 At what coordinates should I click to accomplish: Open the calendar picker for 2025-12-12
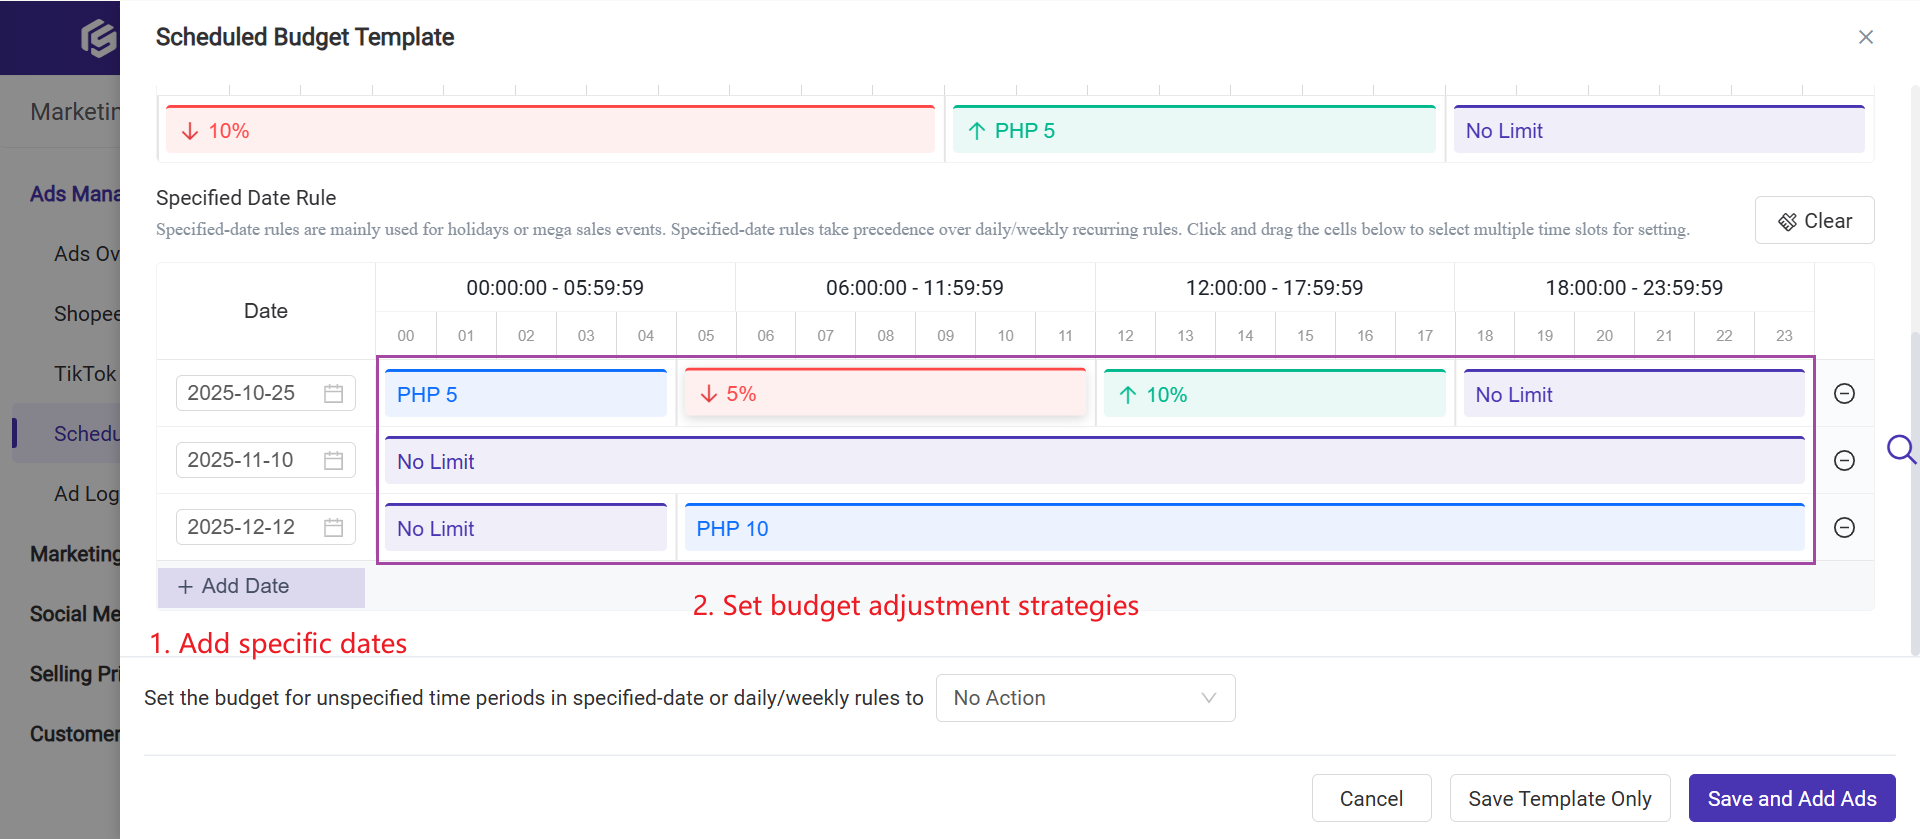tap(334, 526)
